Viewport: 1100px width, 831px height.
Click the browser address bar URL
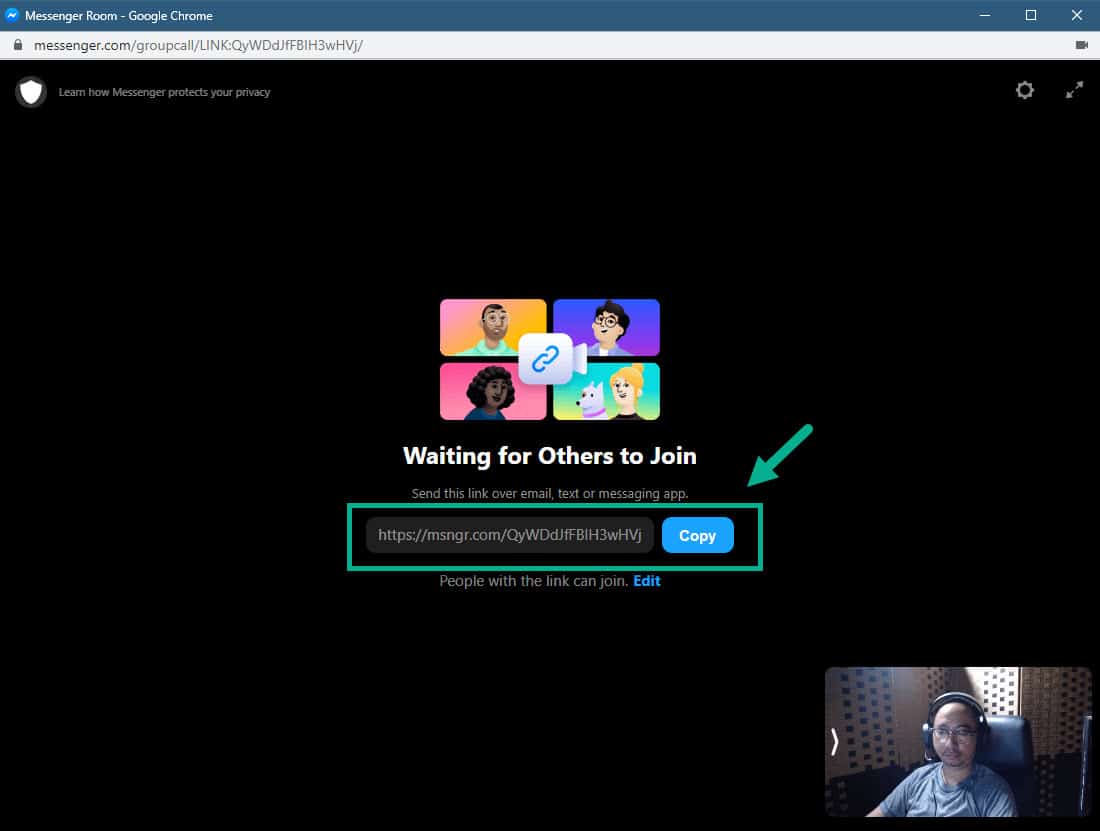point(198,45)
